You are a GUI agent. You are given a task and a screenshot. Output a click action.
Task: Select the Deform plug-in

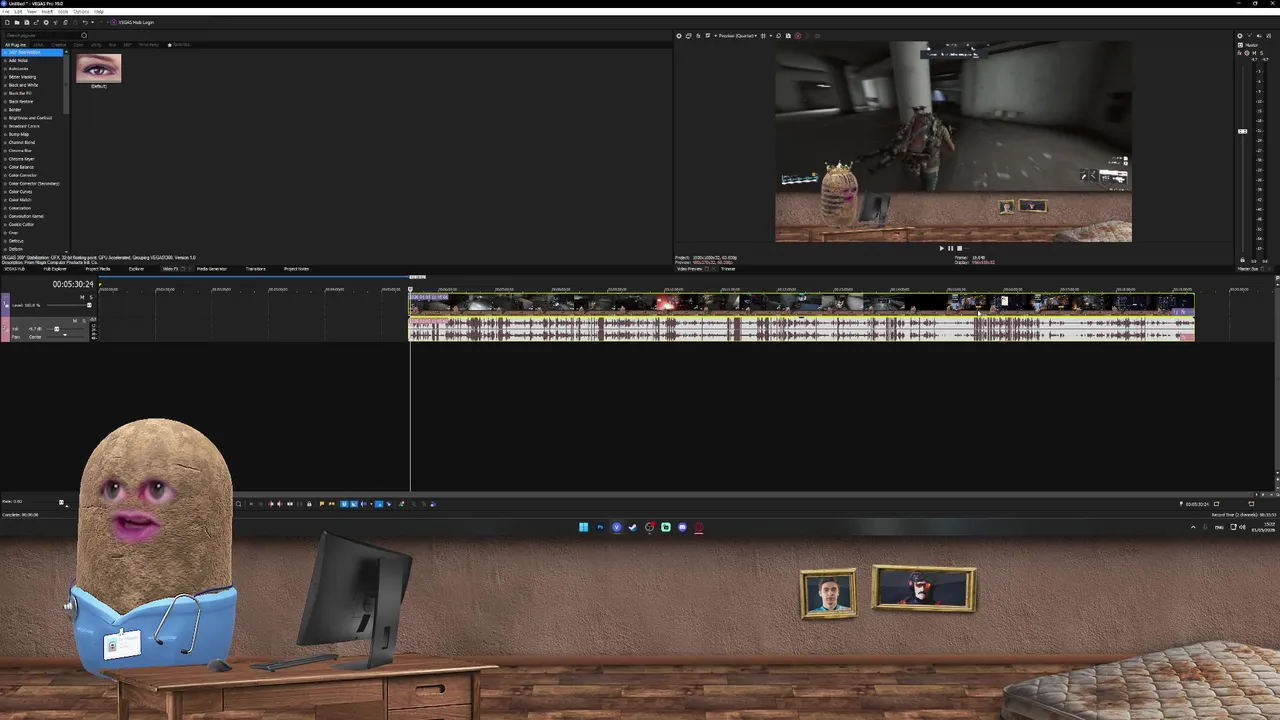[16, 249]
